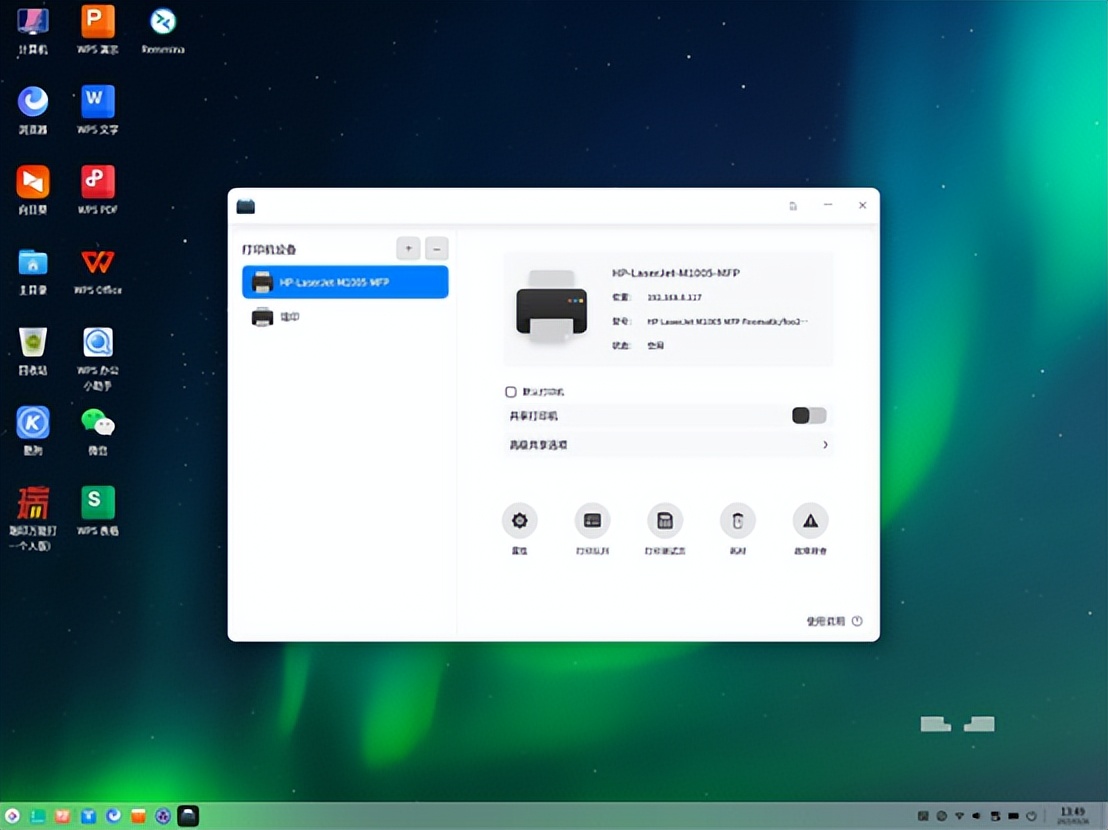Launch Remmina remote desktop client

(x=162, y=22)
